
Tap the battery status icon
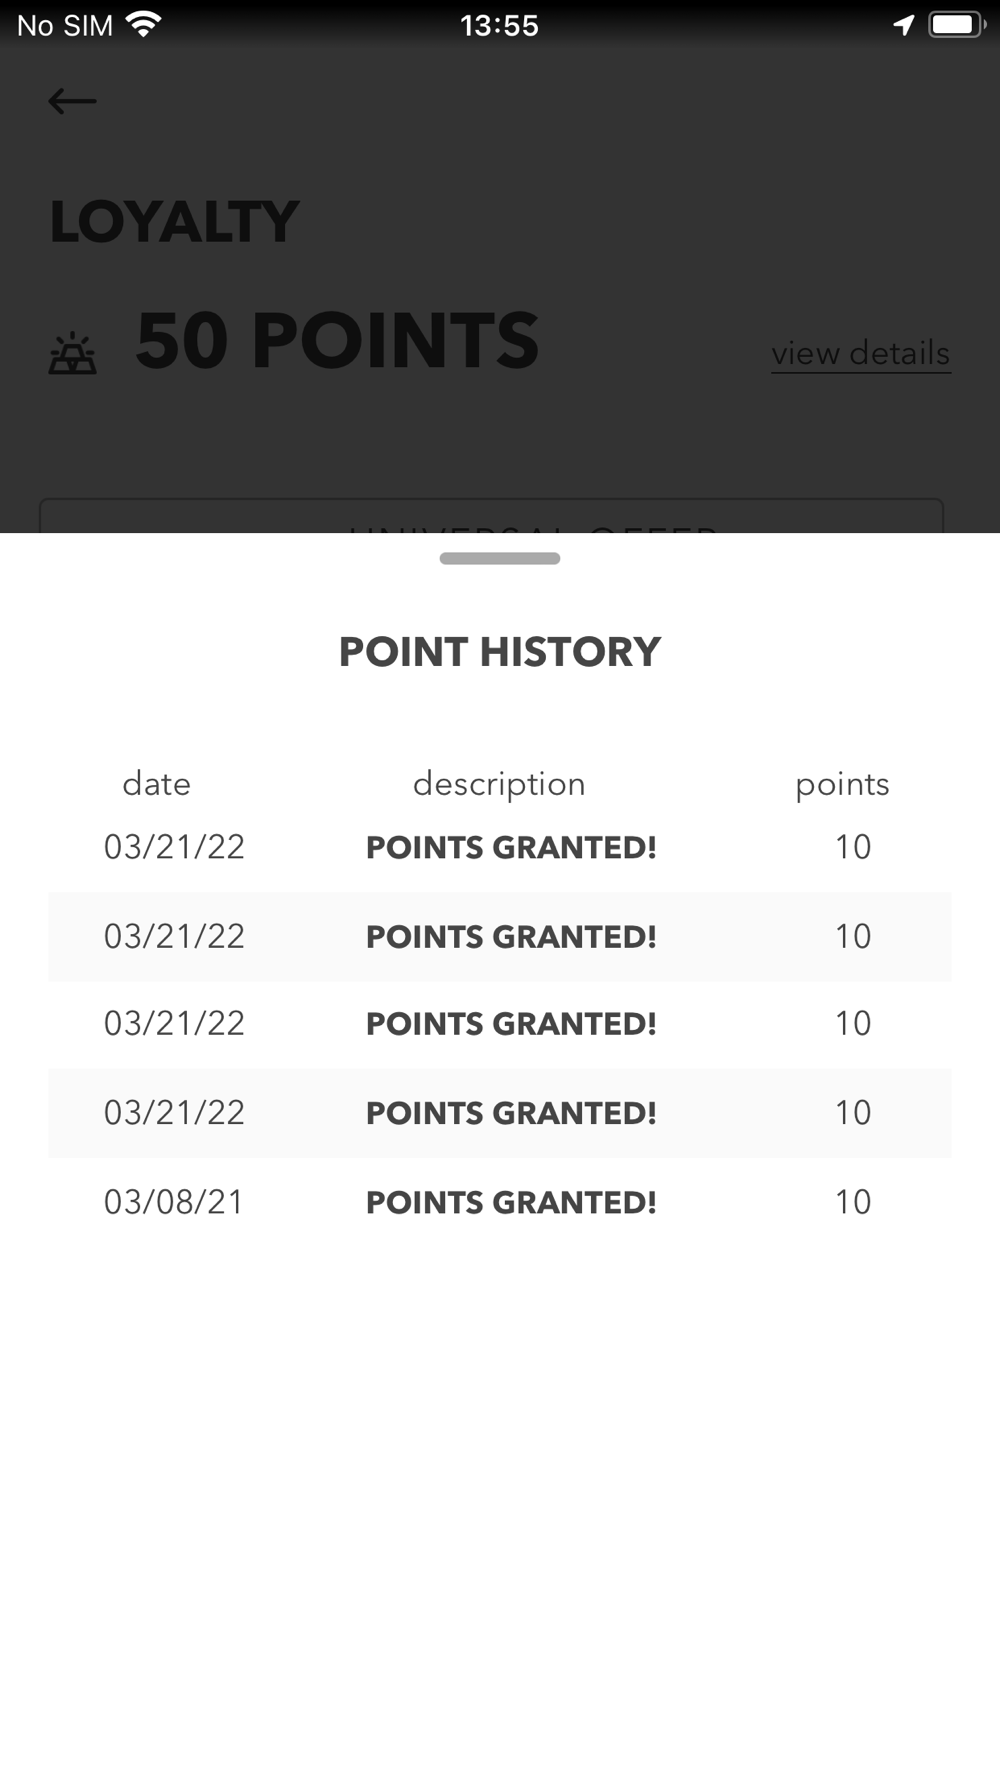(x=956, y=25)
